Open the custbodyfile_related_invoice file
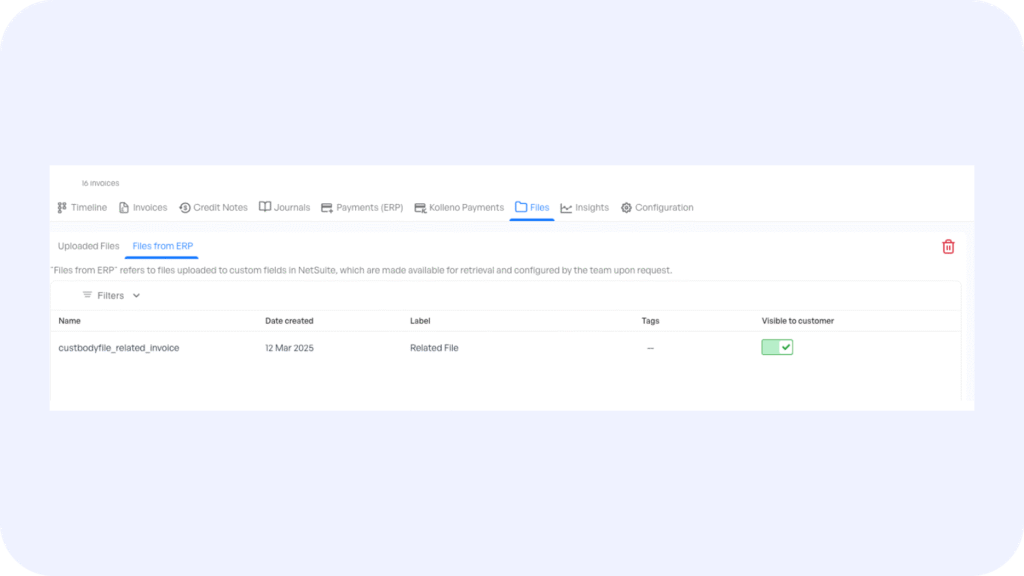Screen dimensions: 1024x576 tap(119, 348)
